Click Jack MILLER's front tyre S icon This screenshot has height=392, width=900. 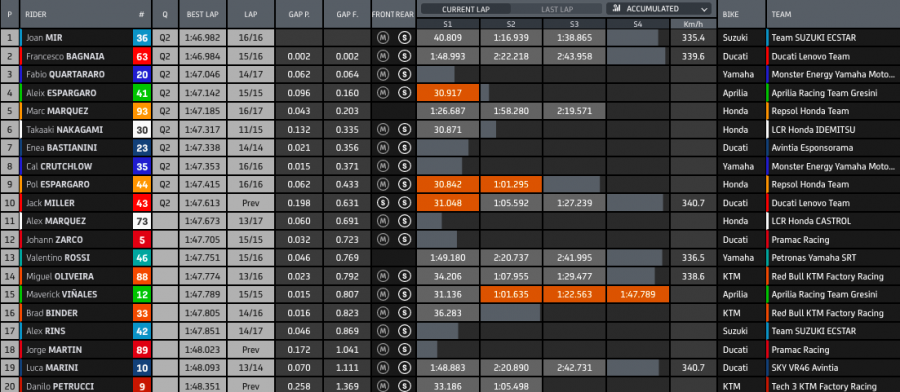coord(382,203)
